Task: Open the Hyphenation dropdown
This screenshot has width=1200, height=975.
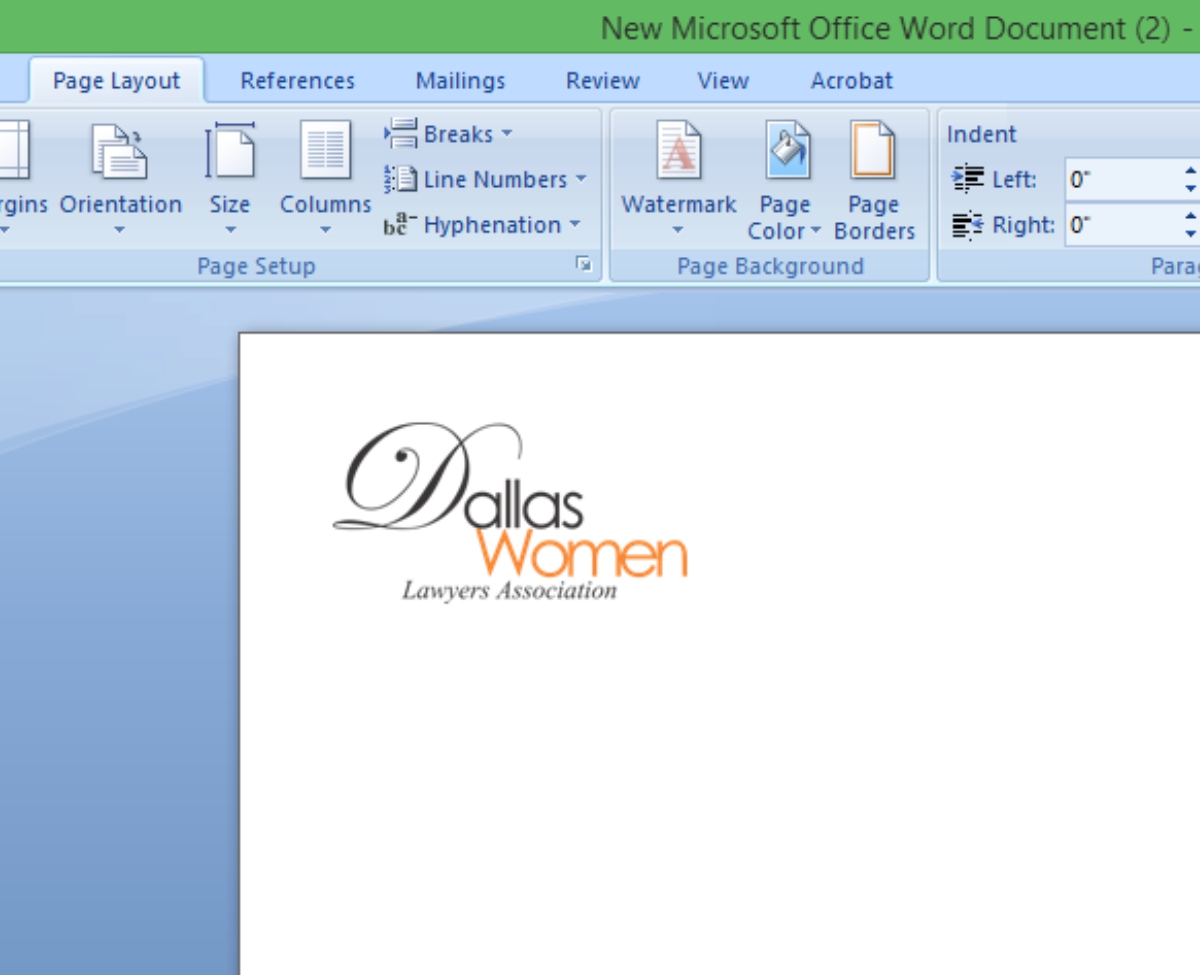Action: 483,225
